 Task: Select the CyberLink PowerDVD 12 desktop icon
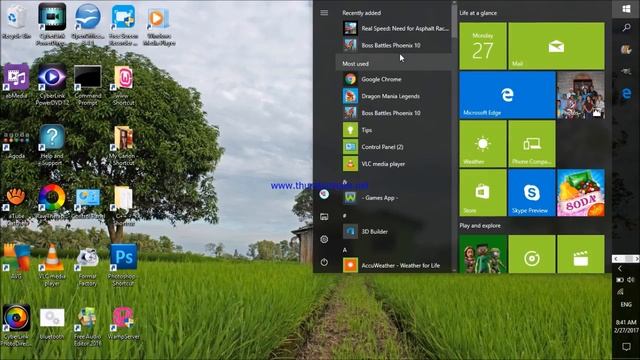point(52,85)
